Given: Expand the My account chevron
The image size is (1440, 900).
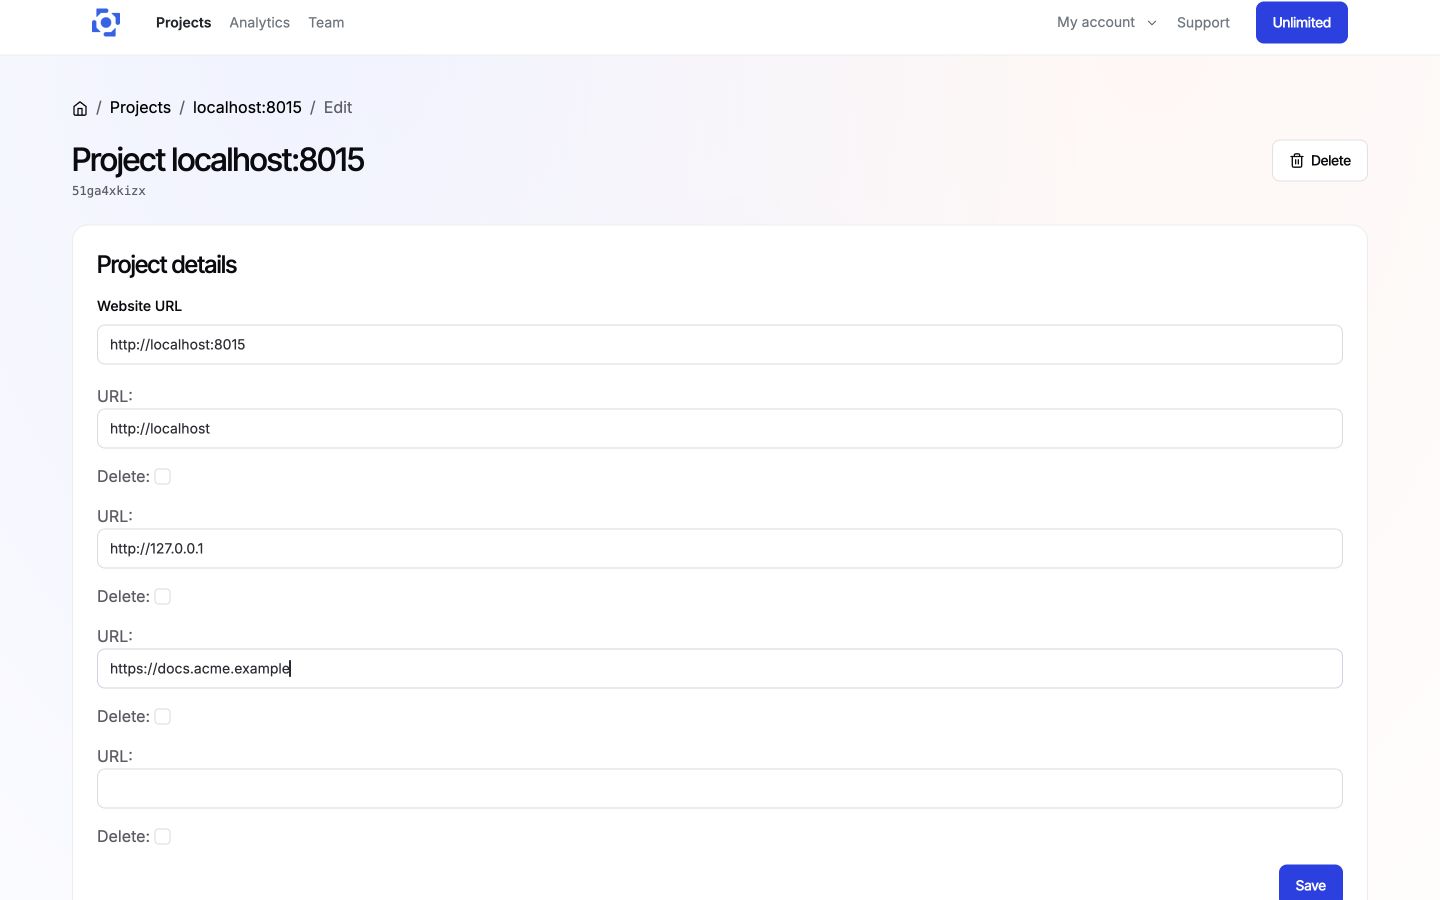Looking at the screenshot, I should (x=1152, y=23).
